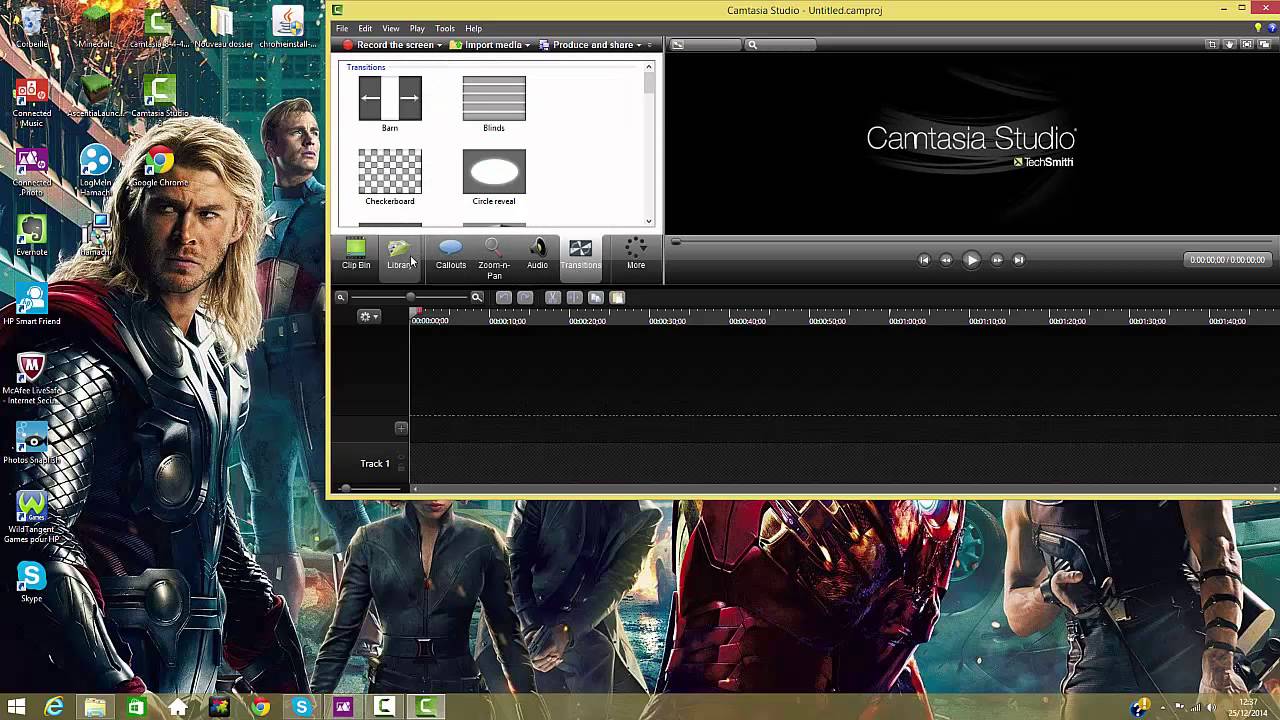Add a new track with plus button
This screenshot has height=720, width=1280.
[x=401, y=428]
